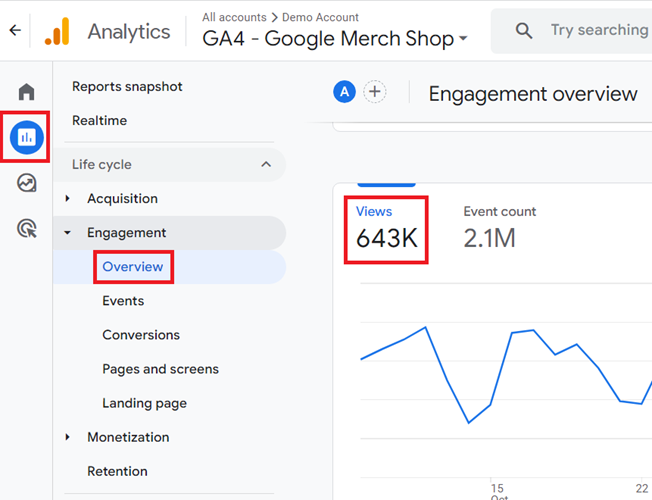Open the GA4 - Google Merch Shop property dropdown
Image resolution: width=652 pixels, height=500 pixels.
[x=335, y=39]
